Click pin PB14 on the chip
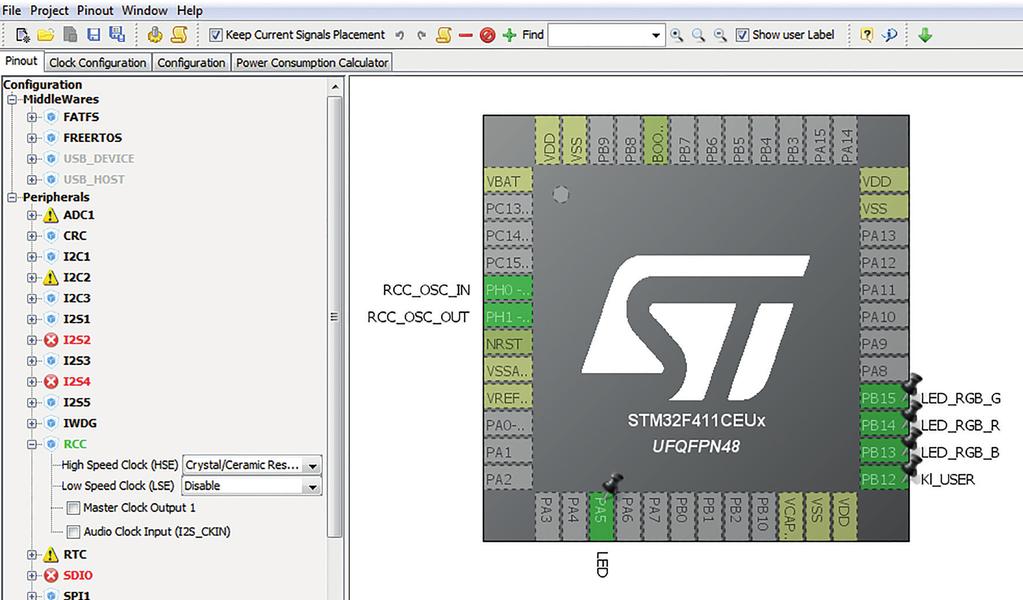Image resolution: width=1023 pixels, height=600 pixels. (x=883, y=425)
